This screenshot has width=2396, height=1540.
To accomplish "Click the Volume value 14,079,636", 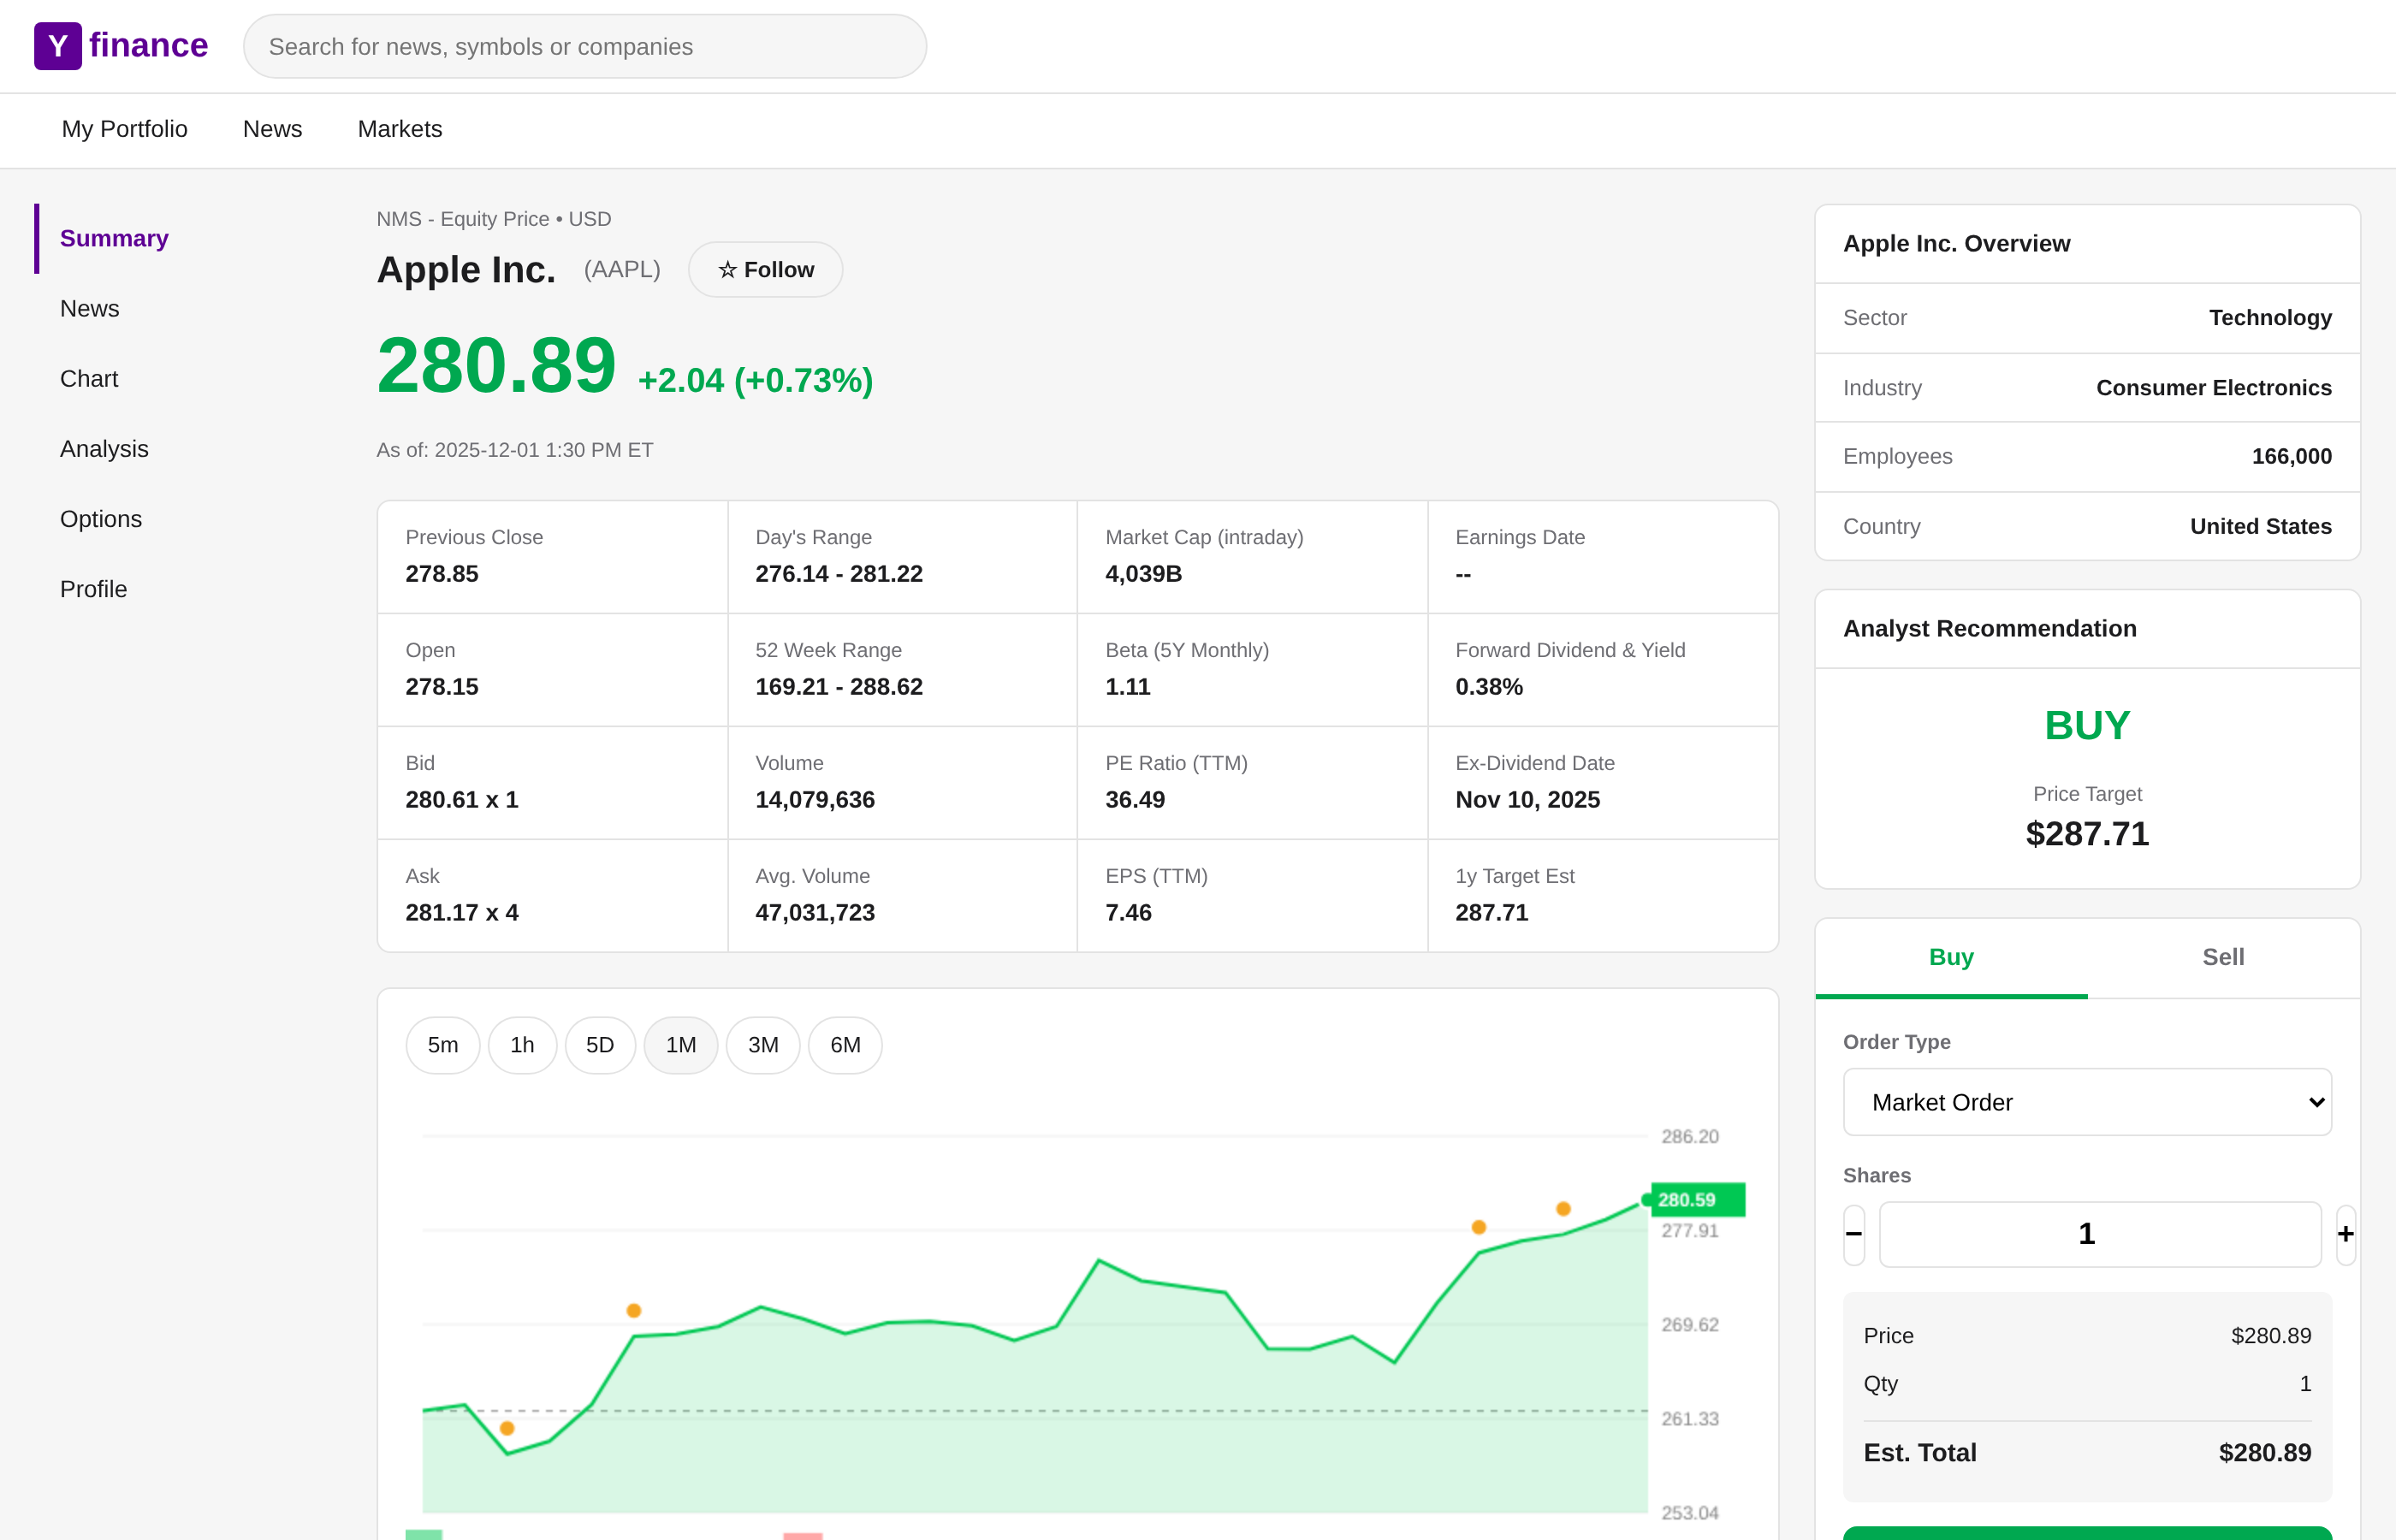I will (x=815, y=800).
